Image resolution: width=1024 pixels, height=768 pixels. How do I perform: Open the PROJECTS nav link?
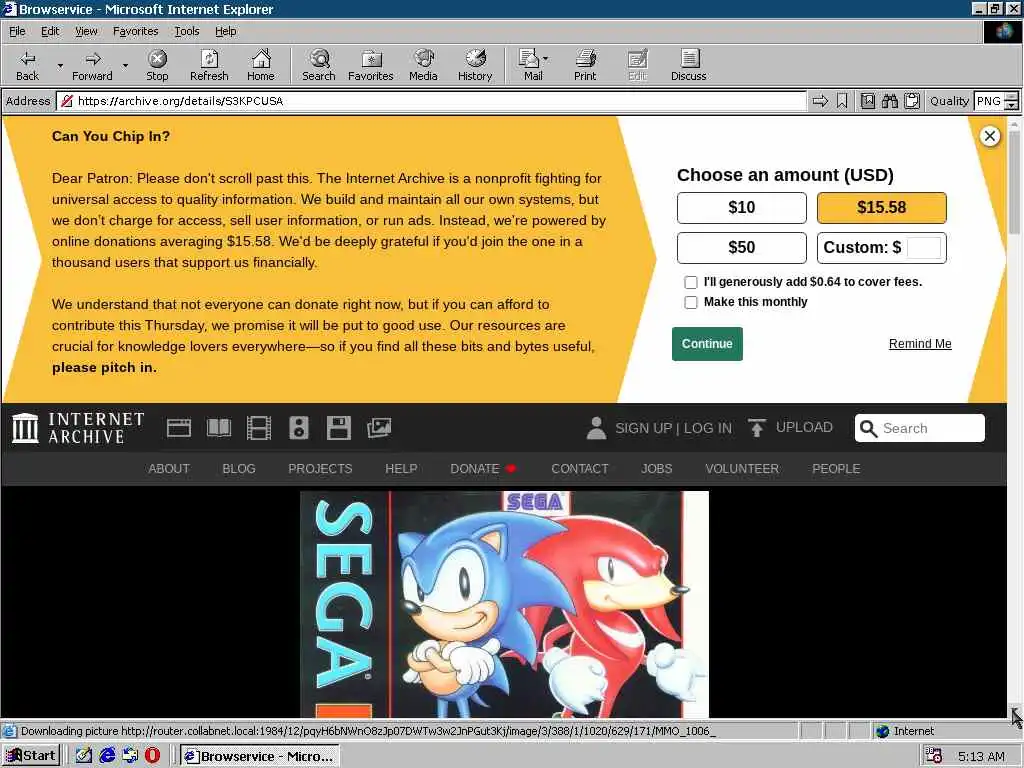click(320, 469)
